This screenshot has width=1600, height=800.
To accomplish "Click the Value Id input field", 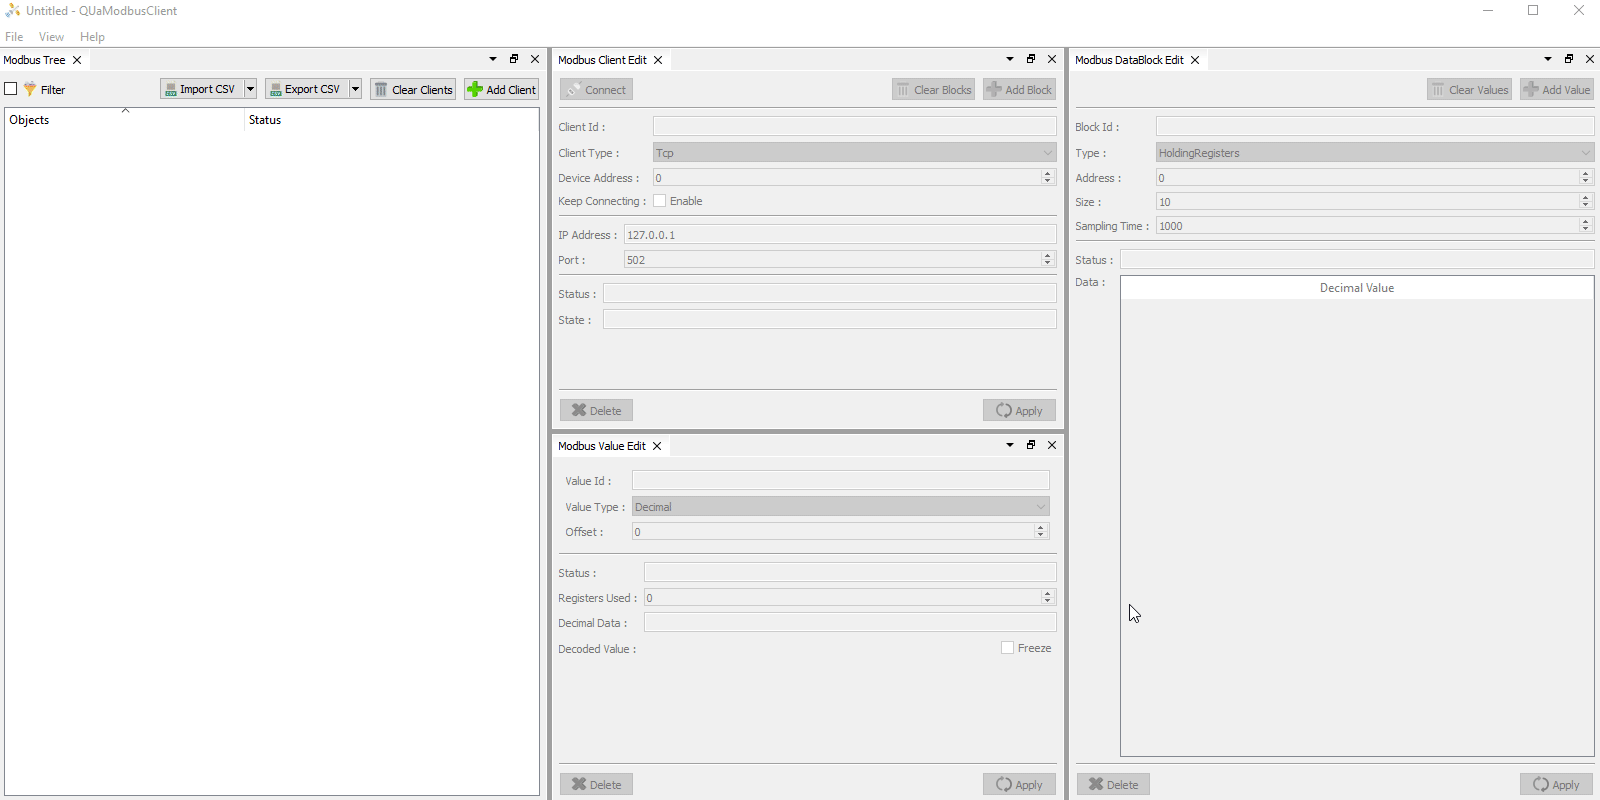I will [x=840, y=480].
